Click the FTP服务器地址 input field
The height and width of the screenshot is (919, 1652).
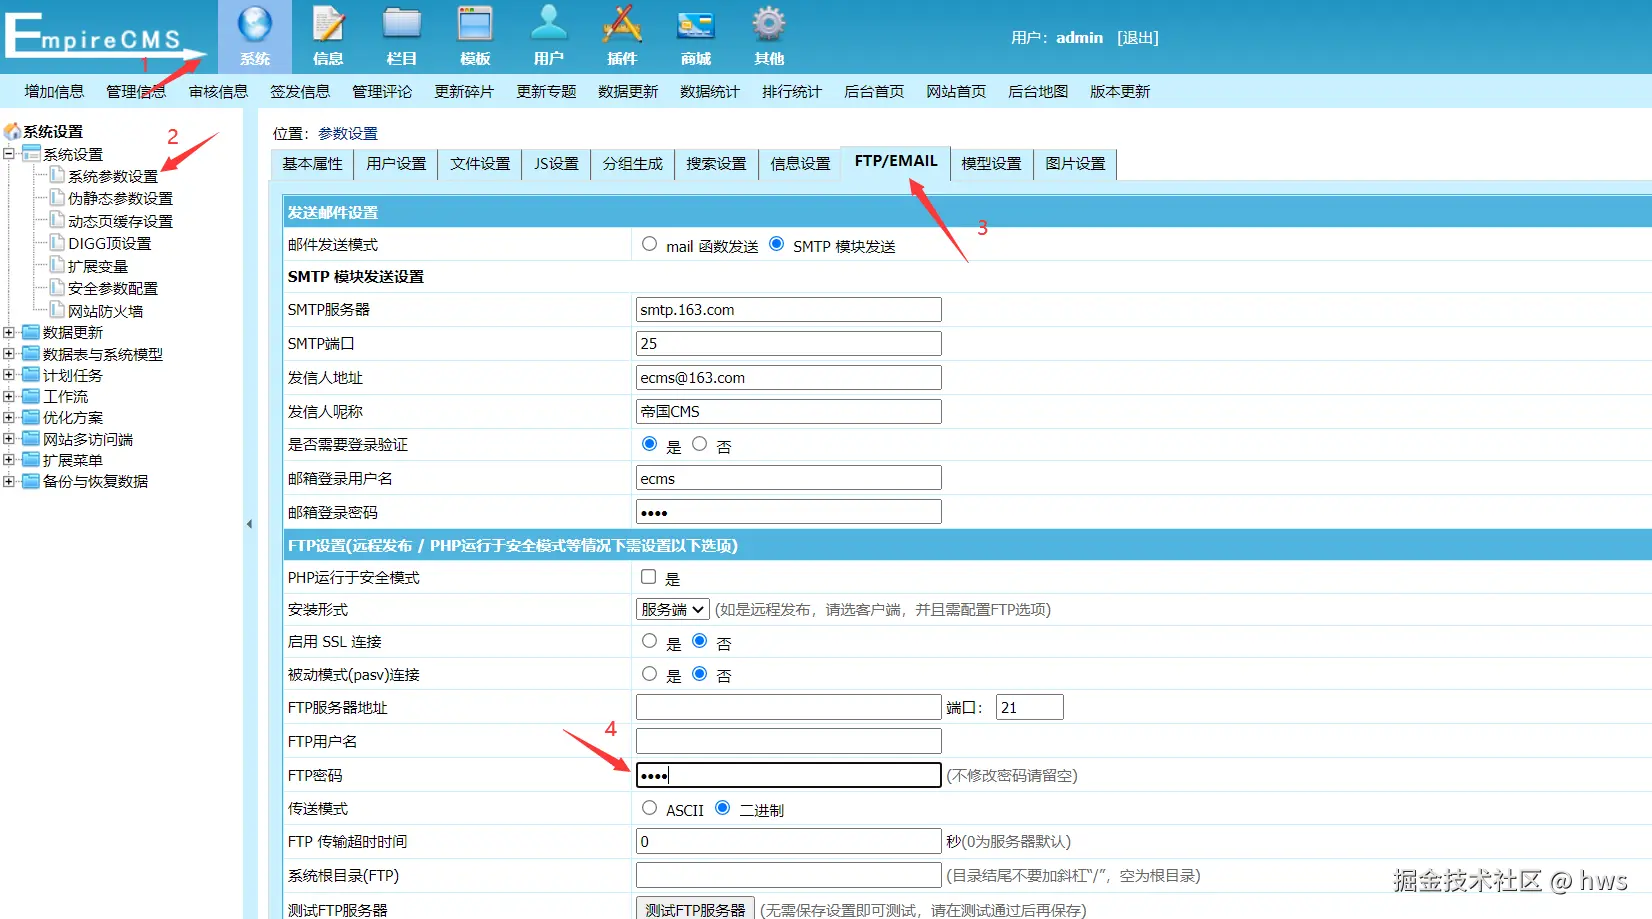click(789, 708)
